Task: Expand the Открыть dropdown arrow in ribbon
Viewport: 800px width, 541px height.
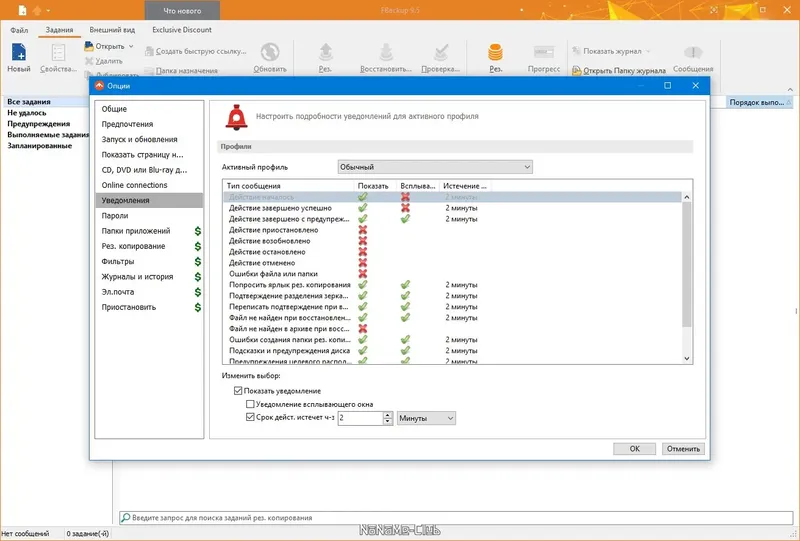Action: [x=131, y=46]
